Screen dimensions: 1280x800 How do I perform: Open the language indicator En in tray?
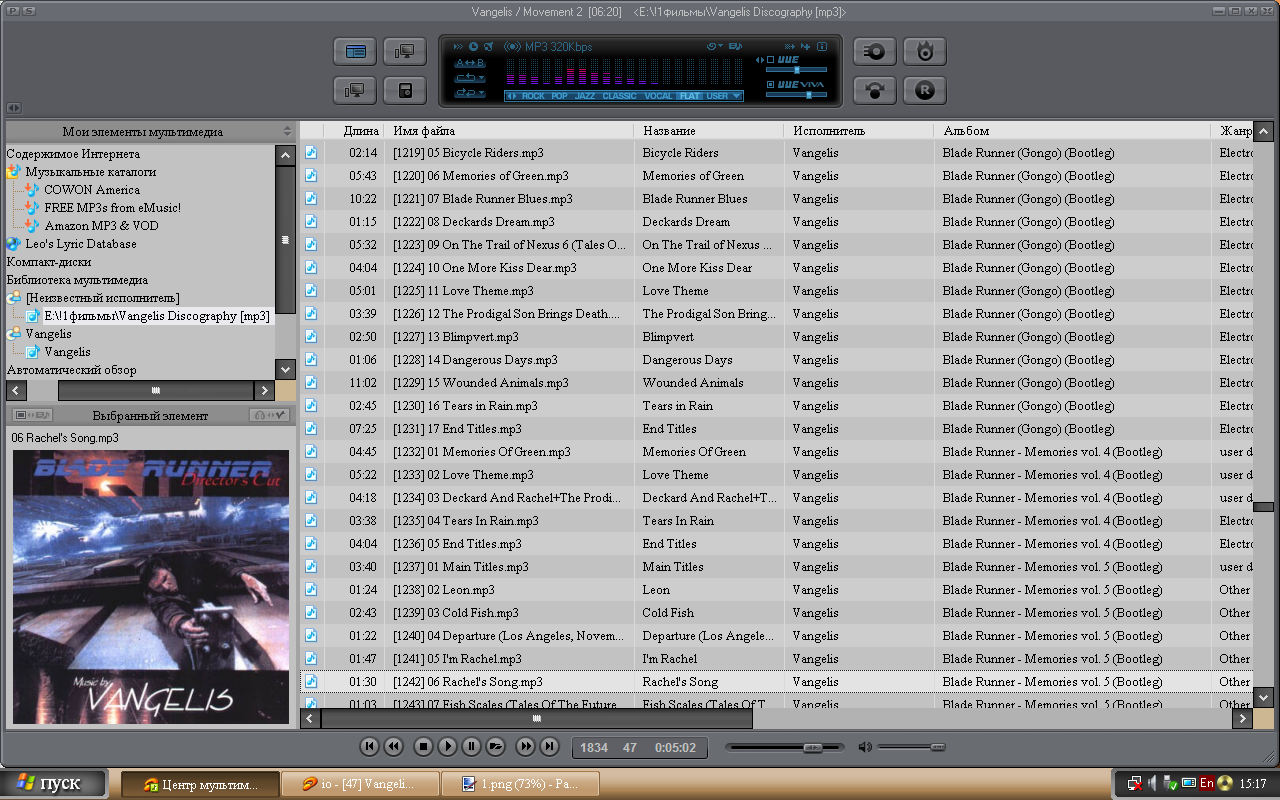1207,784
